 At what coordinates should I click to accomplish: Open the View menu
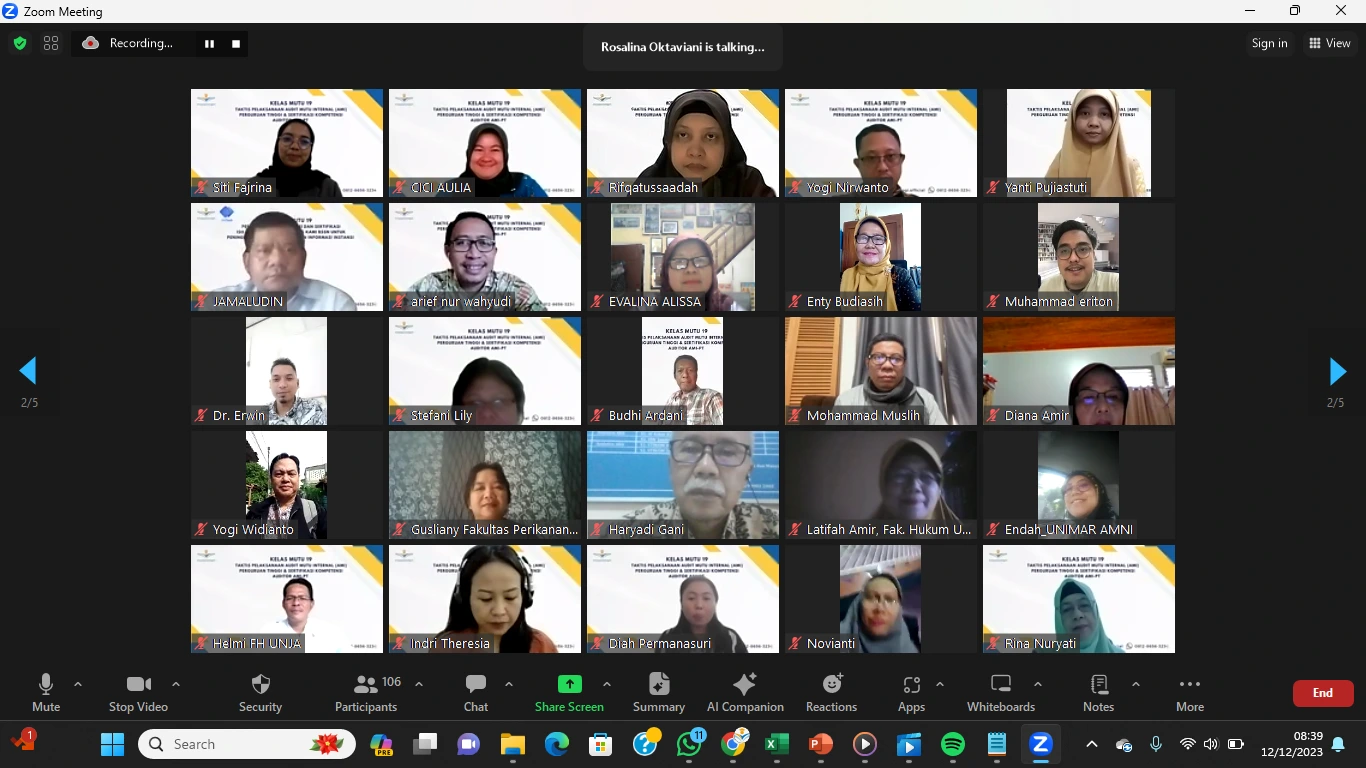point(1331,43)
